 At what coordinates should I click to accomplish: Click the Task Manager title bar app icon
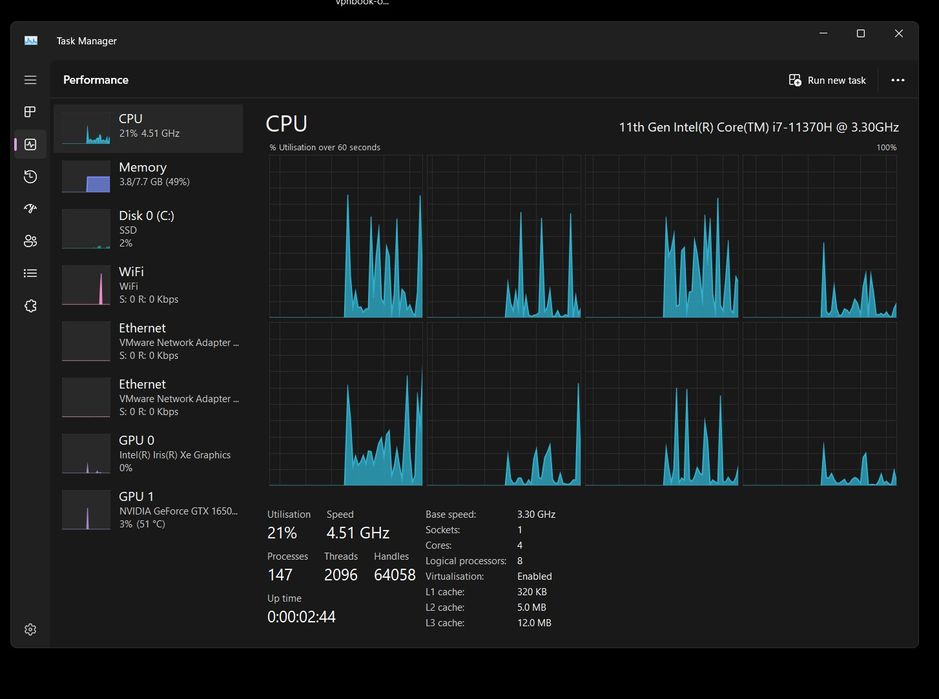[31, 41]
